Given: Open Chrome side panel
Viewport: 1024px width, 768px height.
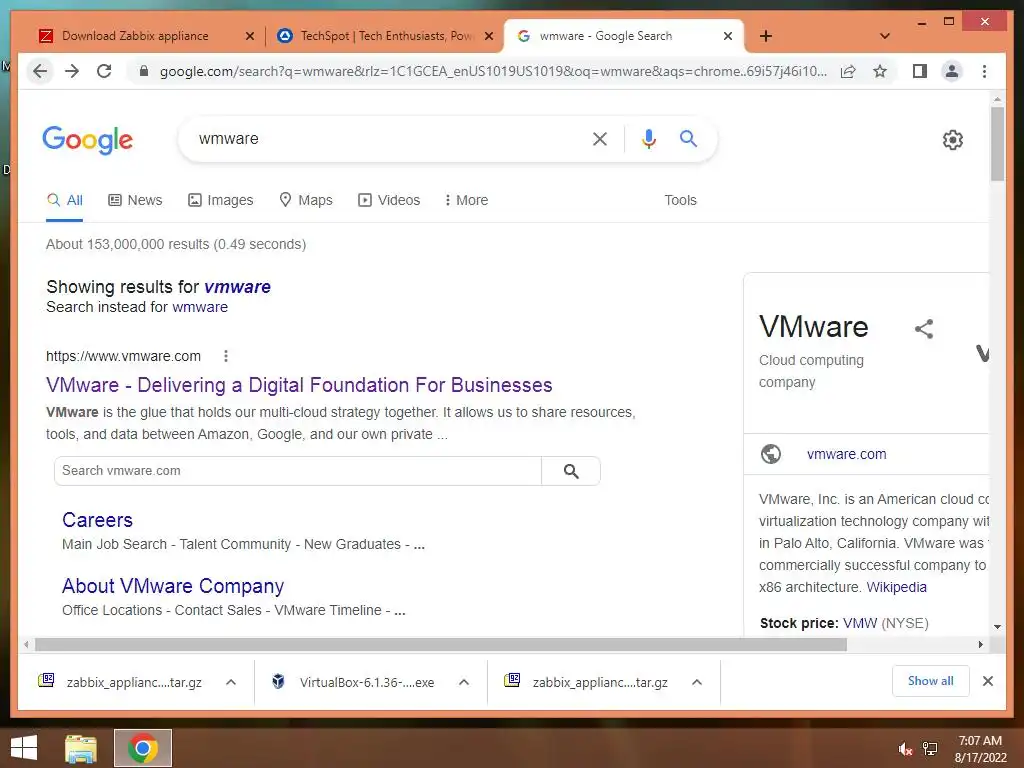Looking at the screenshot, I should coord(920,71).
